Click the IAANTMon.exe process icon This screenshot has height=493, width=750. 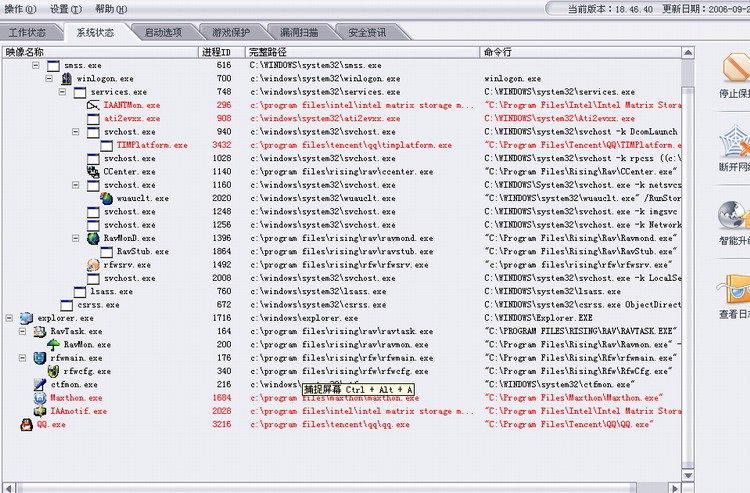pos(93,105)
